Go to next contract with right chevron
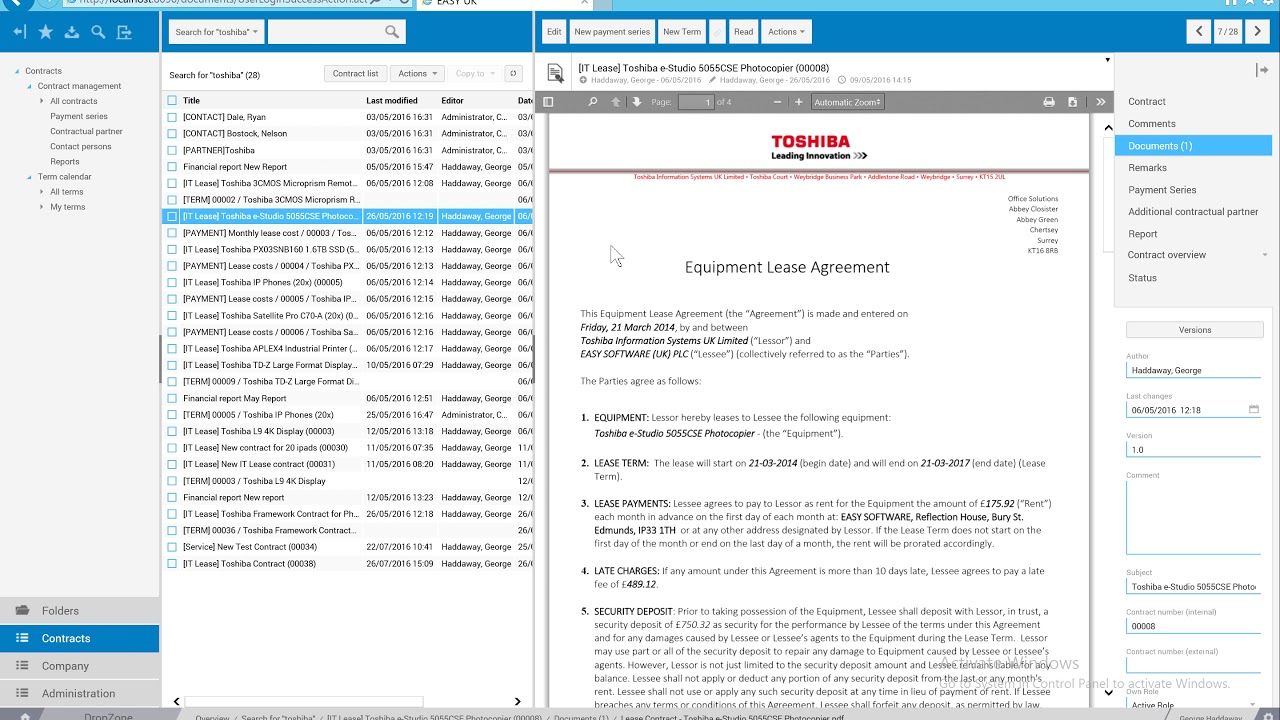Screen dimensions: 1280x720 (x=1258, y=32)
